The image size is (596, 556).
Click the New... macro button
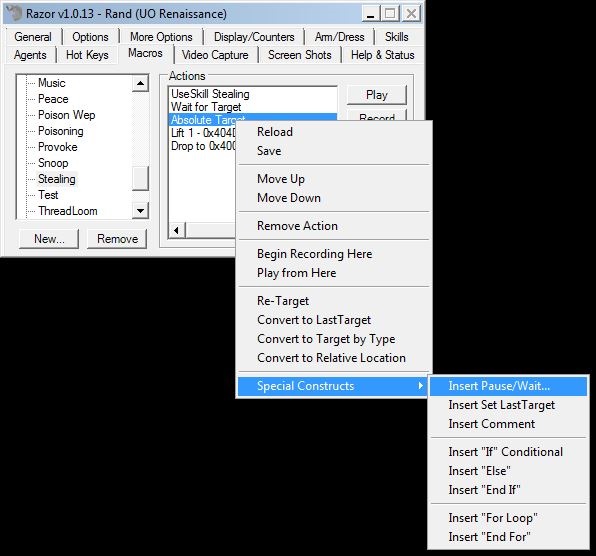[49, 239]
